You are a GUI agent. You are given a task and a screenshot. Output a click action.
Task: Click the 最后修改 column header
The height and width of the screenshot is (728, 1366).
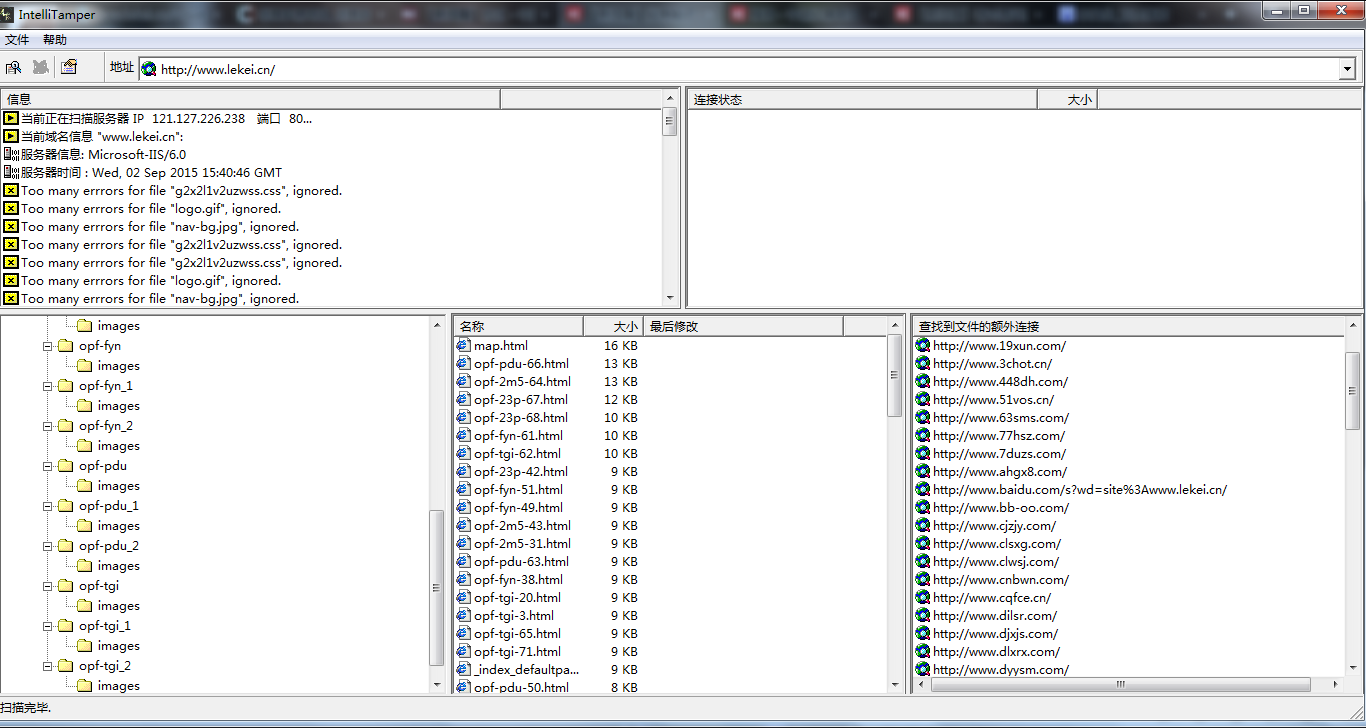tap(743, 326)
